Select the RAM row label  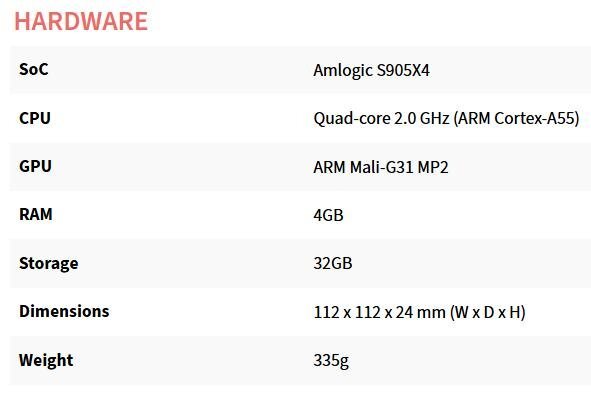pos(36,214)
